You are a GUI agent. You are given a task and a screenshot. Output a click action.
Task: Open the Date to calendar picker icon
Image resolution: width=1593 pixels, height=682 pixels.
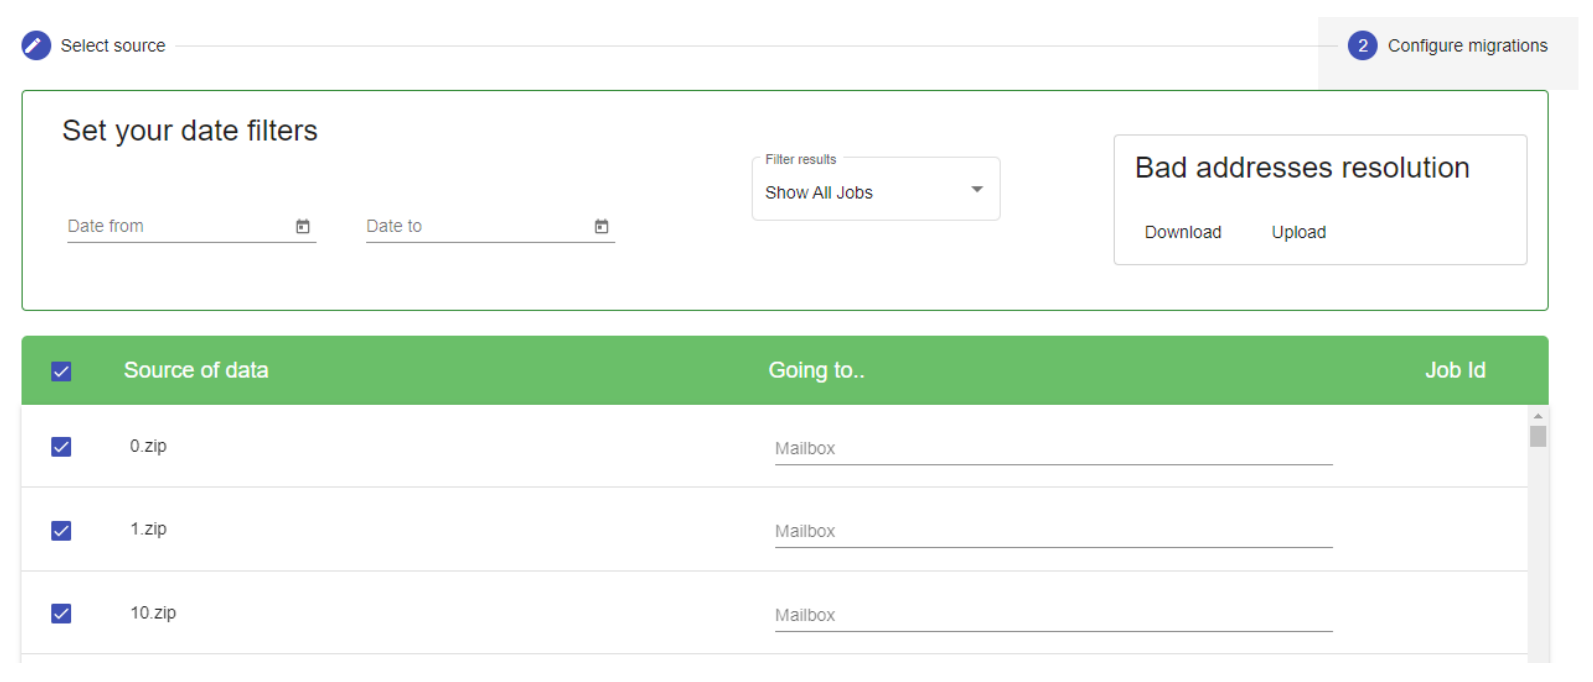(x=602, y=227)
